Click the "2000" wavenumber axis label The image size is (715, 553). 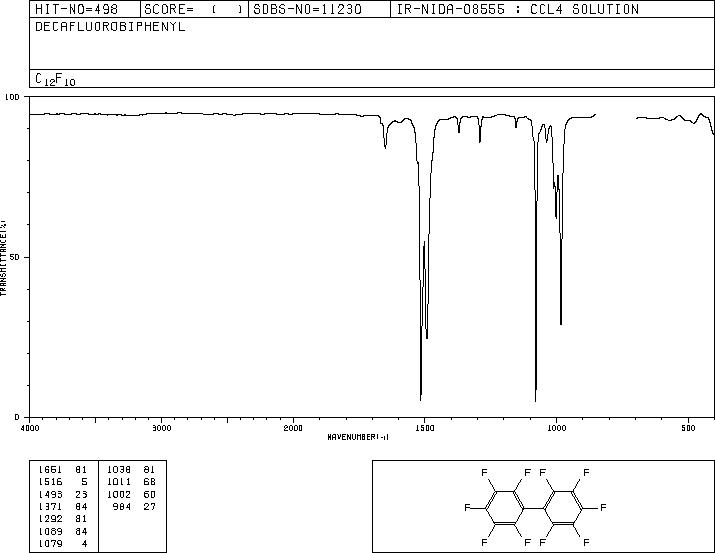(x=293, y=428)
